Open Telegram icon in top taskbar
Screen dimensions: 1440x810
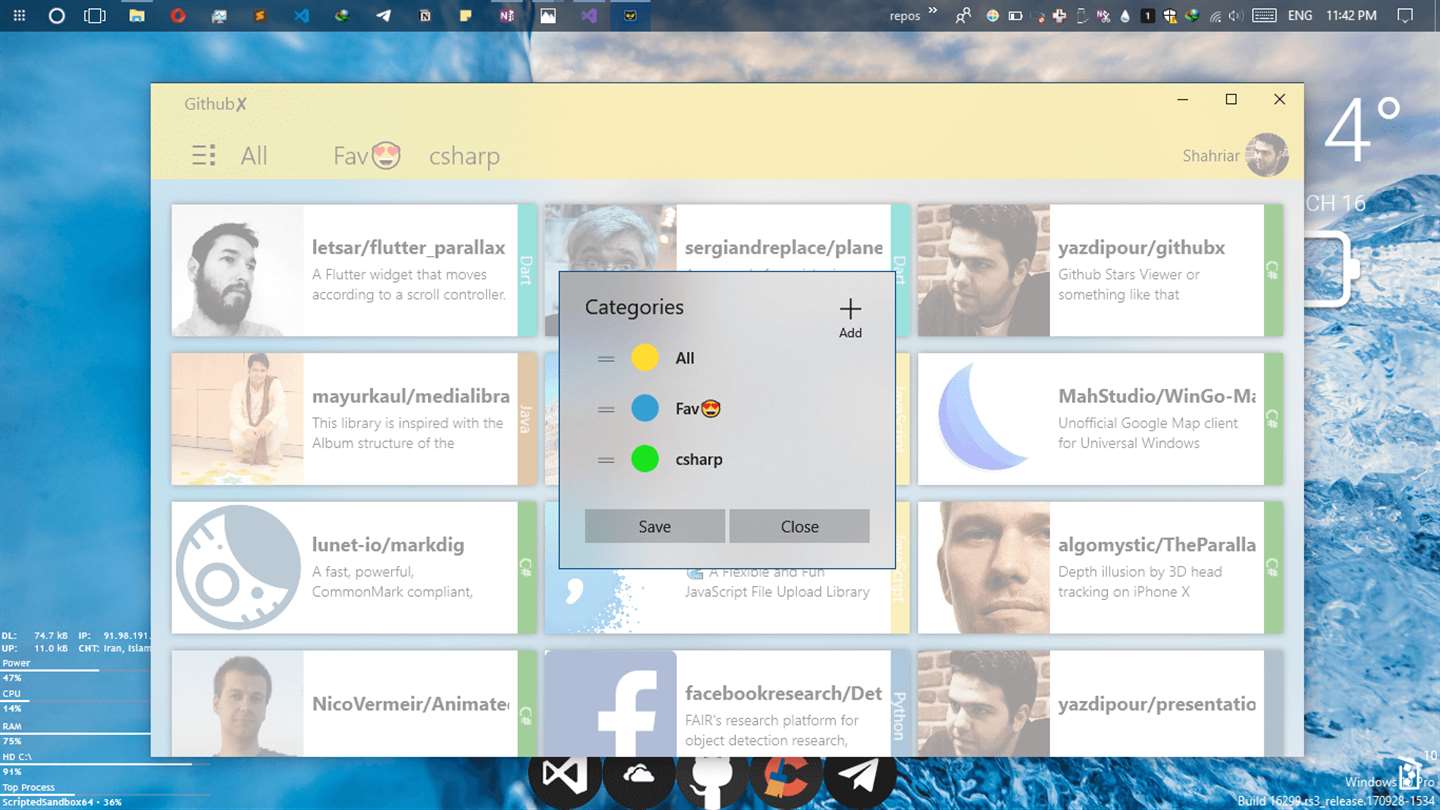tap(383, 15)
